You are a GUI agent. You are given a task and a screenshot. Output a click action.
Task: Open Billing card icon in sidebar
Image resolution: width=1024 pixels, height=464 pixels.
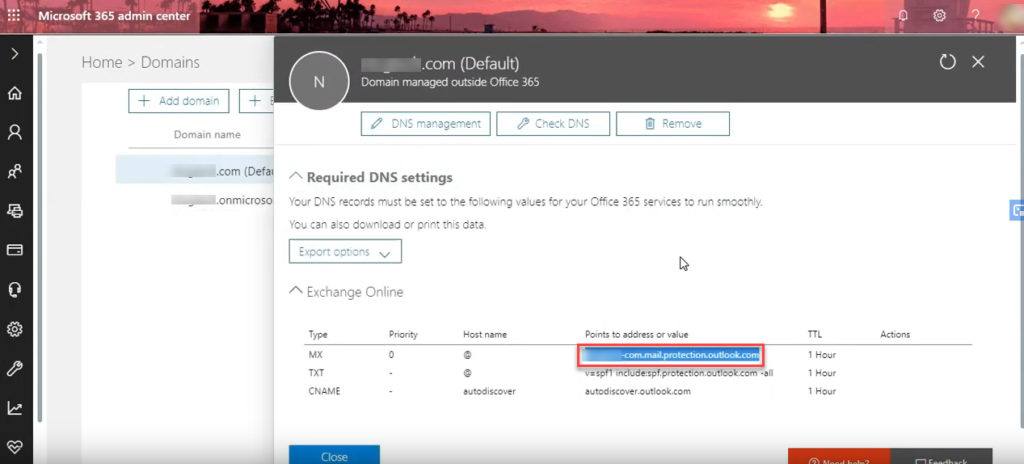(14, 250)
